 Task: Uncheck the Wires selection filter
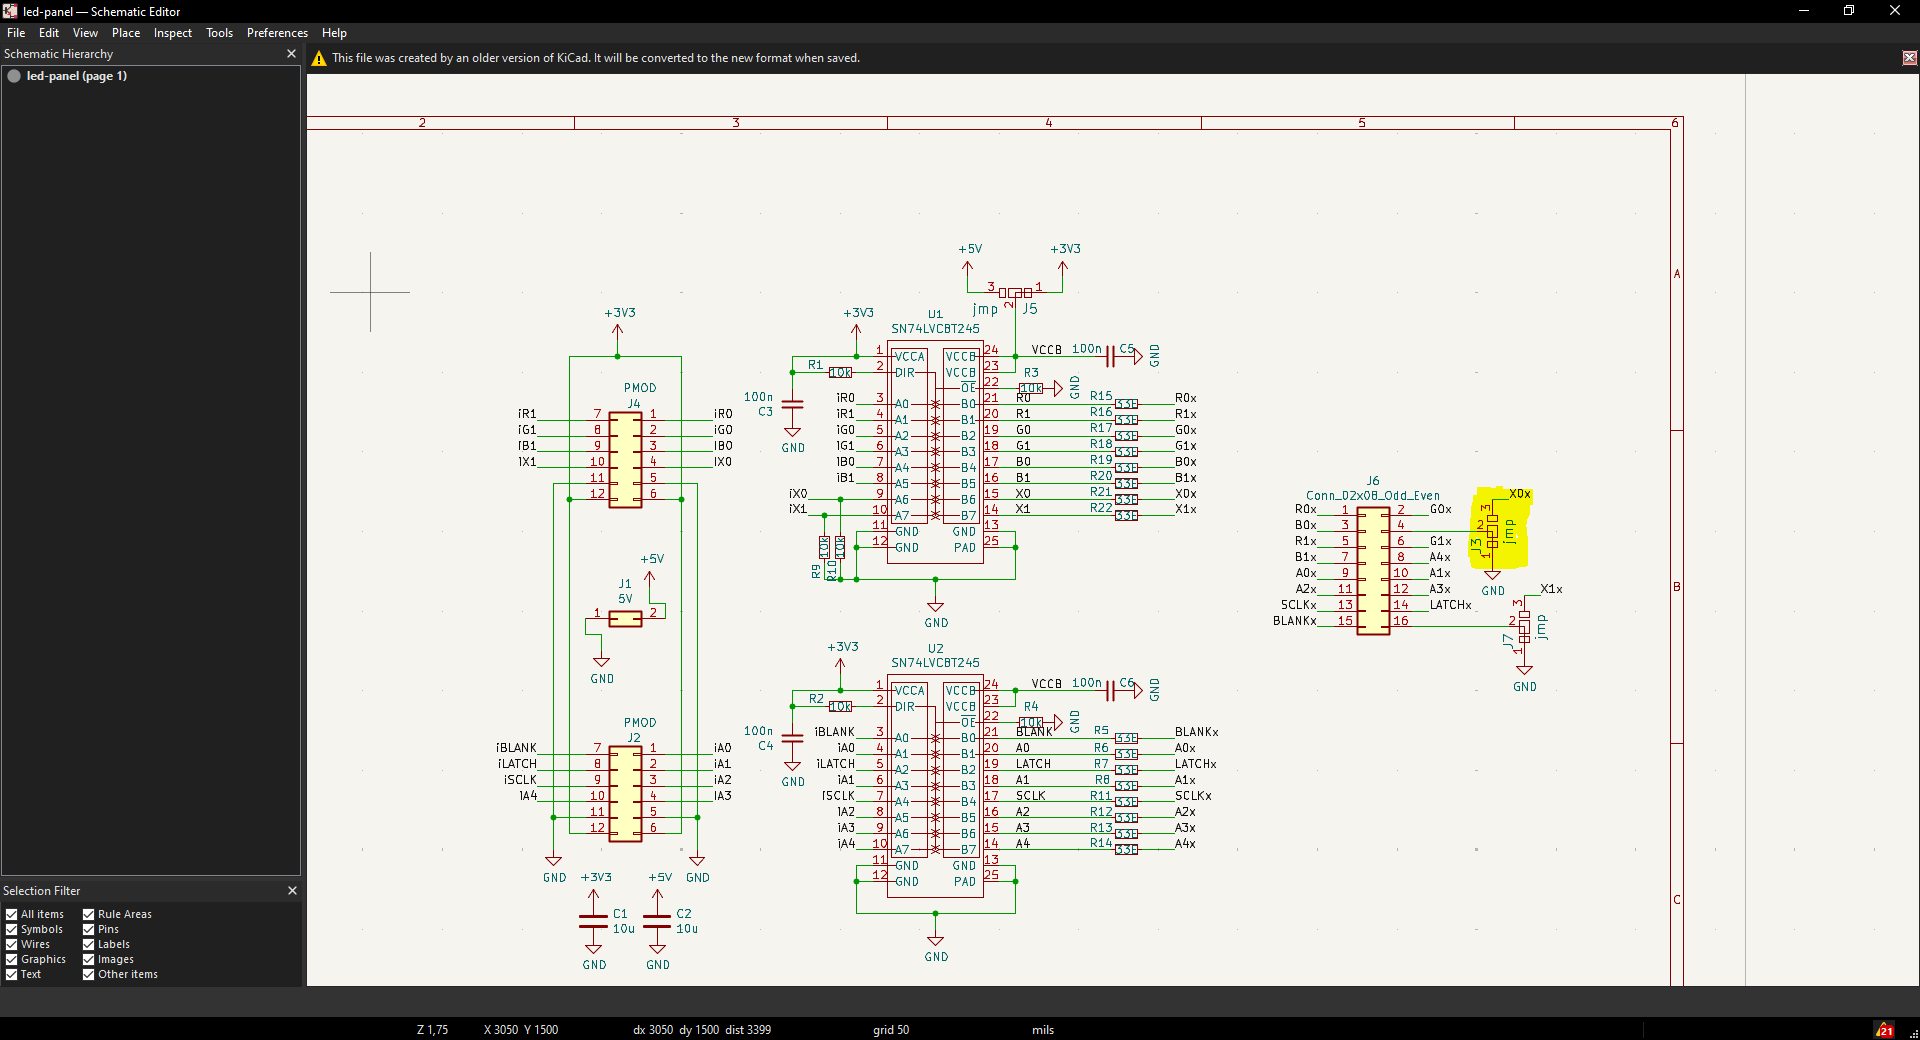(12, 944)
